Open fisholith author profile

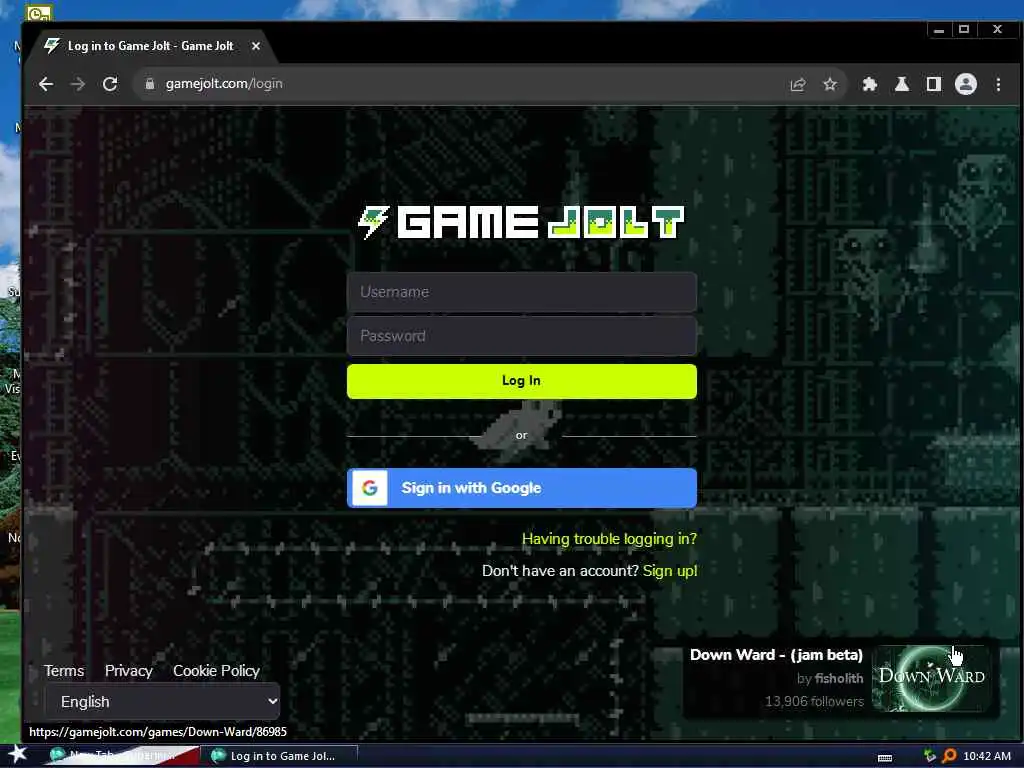[839, 679]
